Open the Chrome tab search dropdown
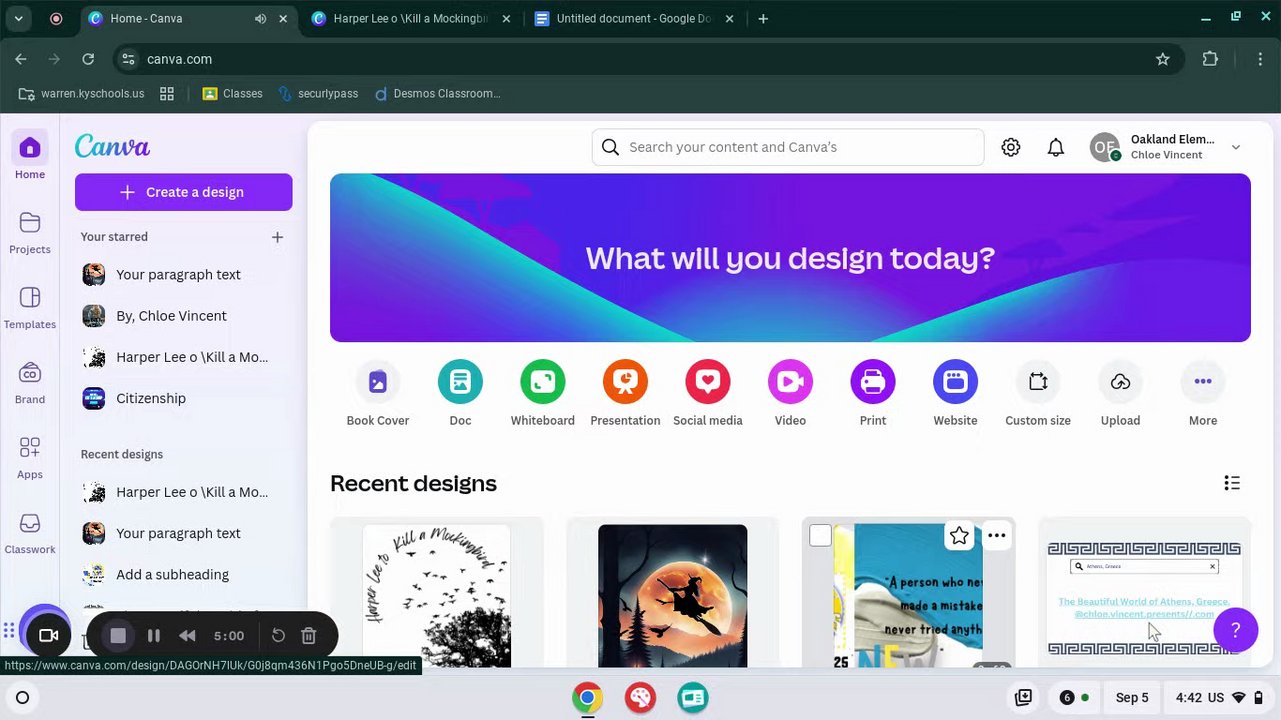 (18, 19)
